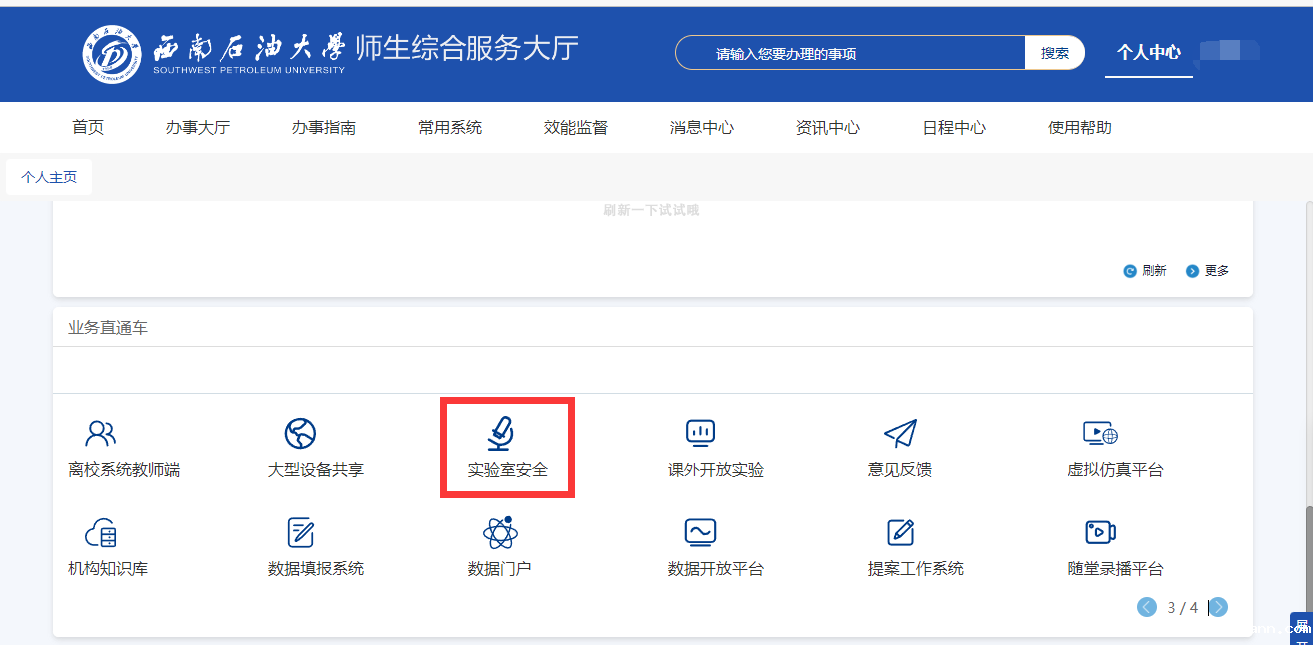This screenshot has height=645, width=1313.
Task: Open the 常用系统 menu item
Action: (450, 127)
